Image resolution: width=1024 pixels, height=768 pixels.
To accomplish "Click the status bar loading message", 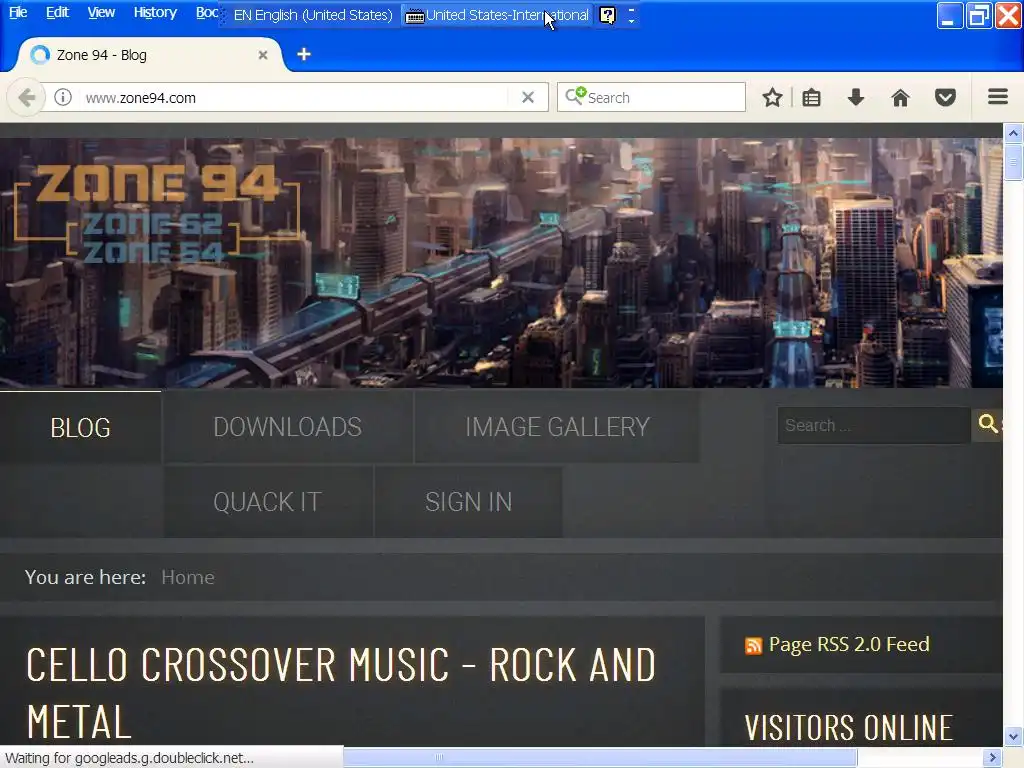I will 129,758.
